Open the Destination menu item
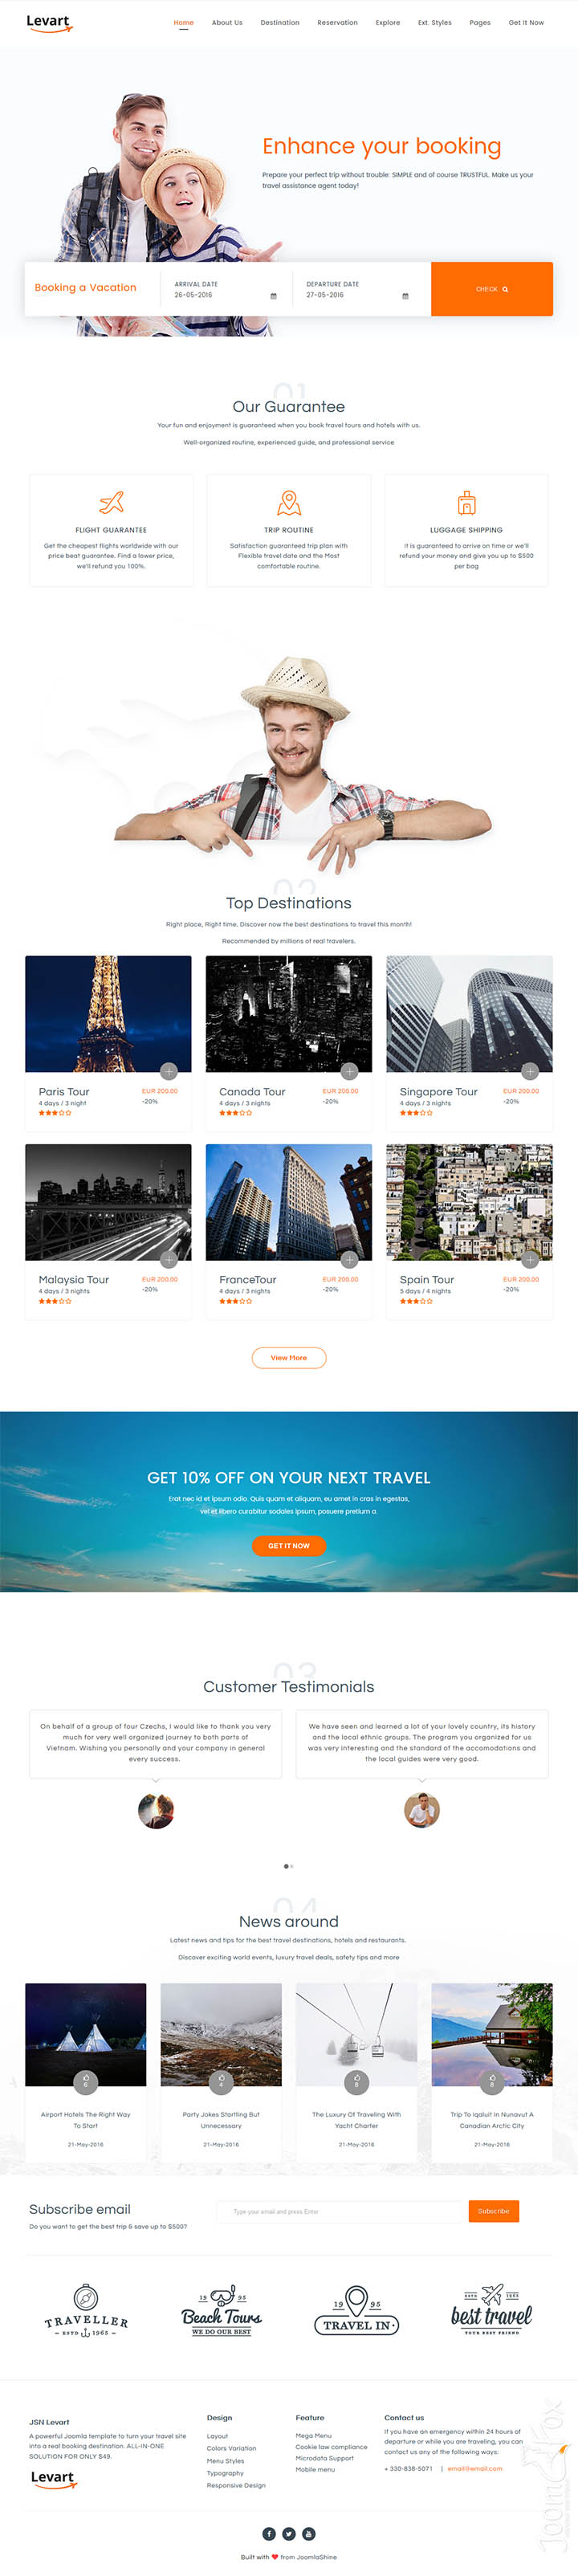This screenshot has height=2576, width=578. [x=280, y=22]
